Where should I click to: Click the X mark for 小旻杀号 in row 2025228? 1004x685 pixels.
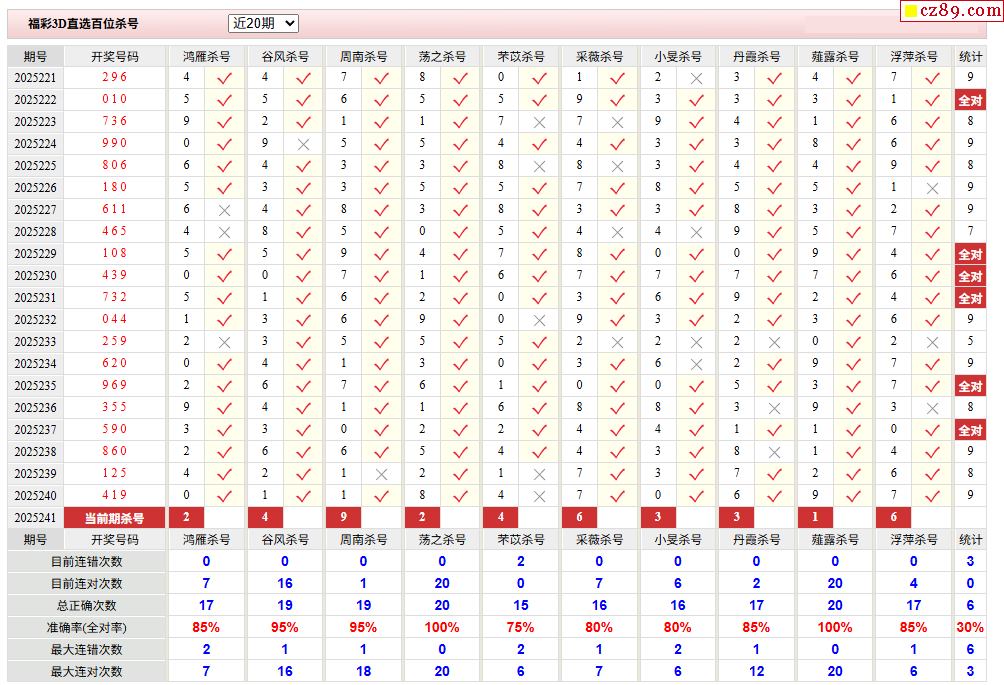pos(696,233)
